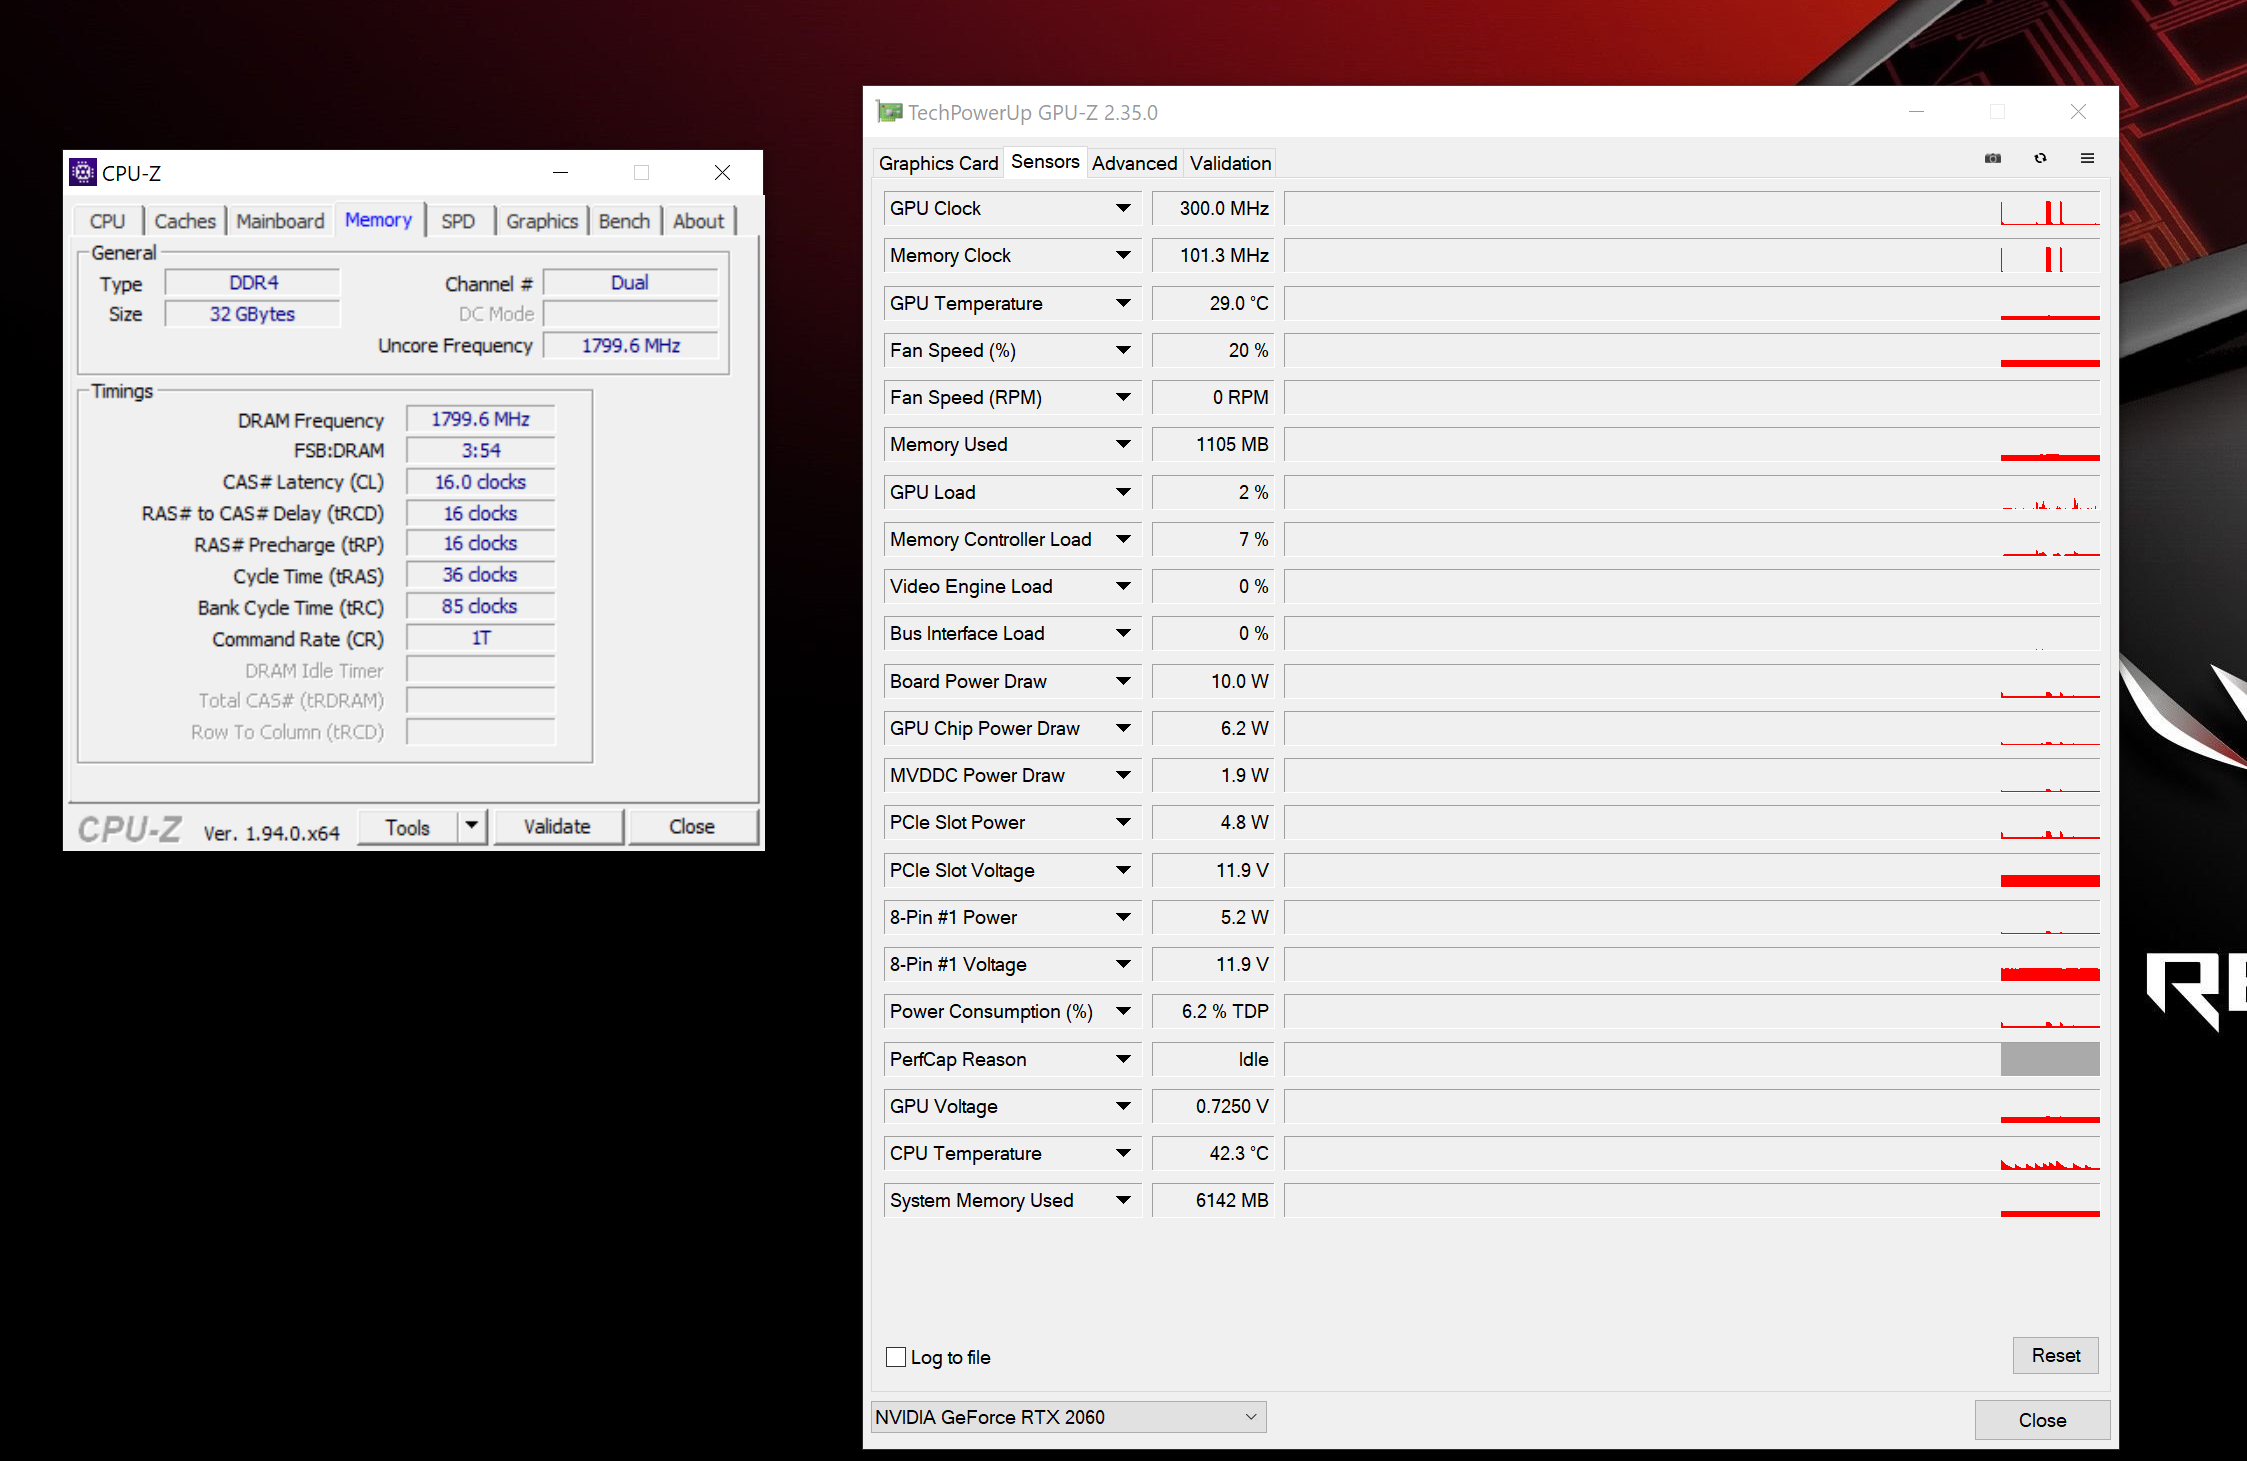Expand the GPU Clock sensor dropdown
The height and width of the screenshot is (1461, 2247).
[1123, 208]
